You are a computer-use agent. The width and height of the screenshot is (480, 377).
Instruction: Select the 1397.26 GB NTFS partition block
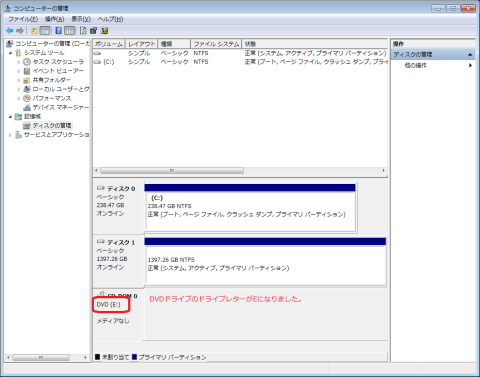coord(265,265)
